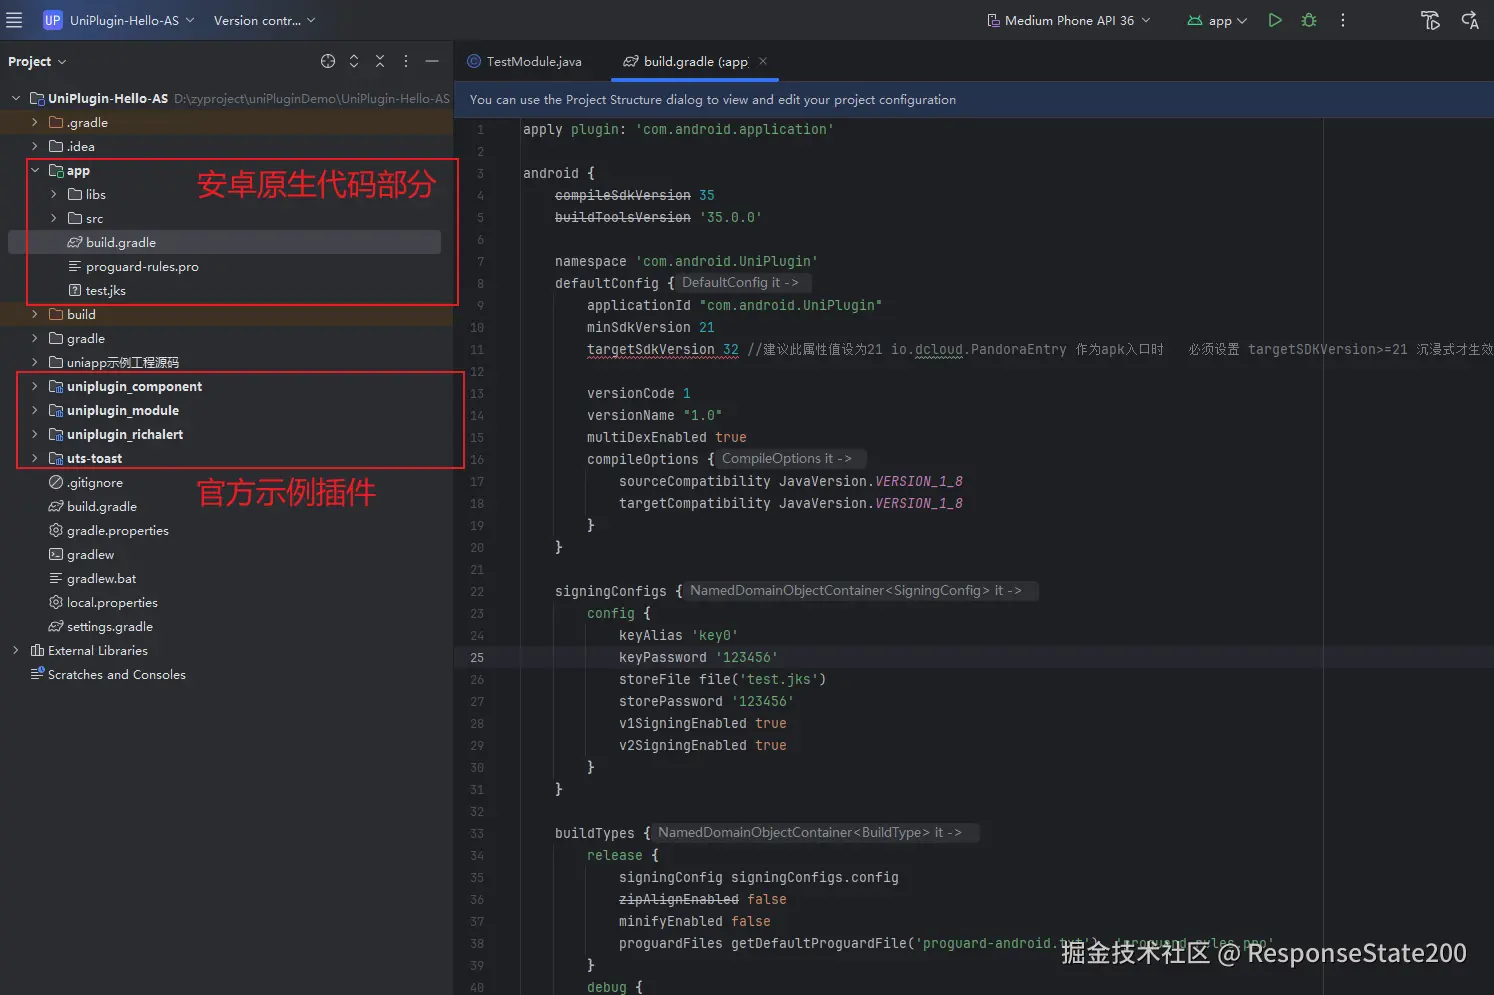Click Collapse All in Project panel
The height and width of the screenshot is (995, 1494).
[x=380, y=61]
